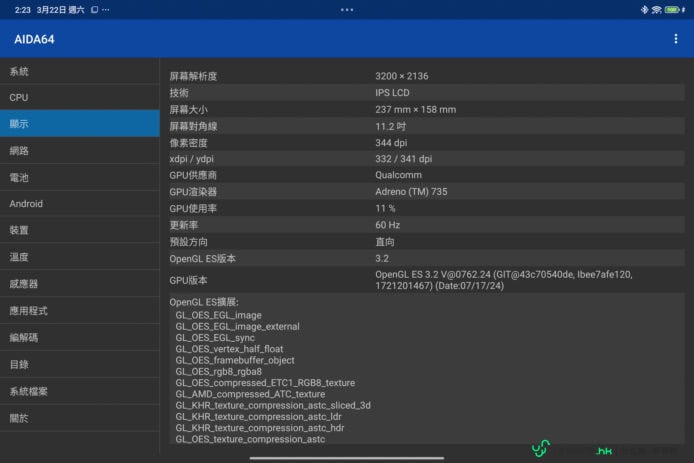
Task: Open the 編解碼 page
Action: pyautogui.click(x=79, y=338)
